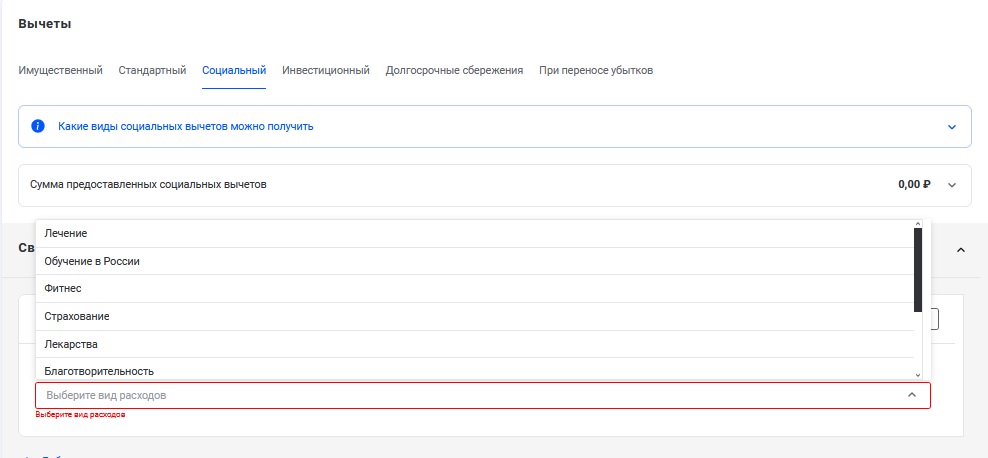The height and width of the screenshot is (458, 988).
Task: Choose Лечение from the expense list
Action: coord(66,233)
